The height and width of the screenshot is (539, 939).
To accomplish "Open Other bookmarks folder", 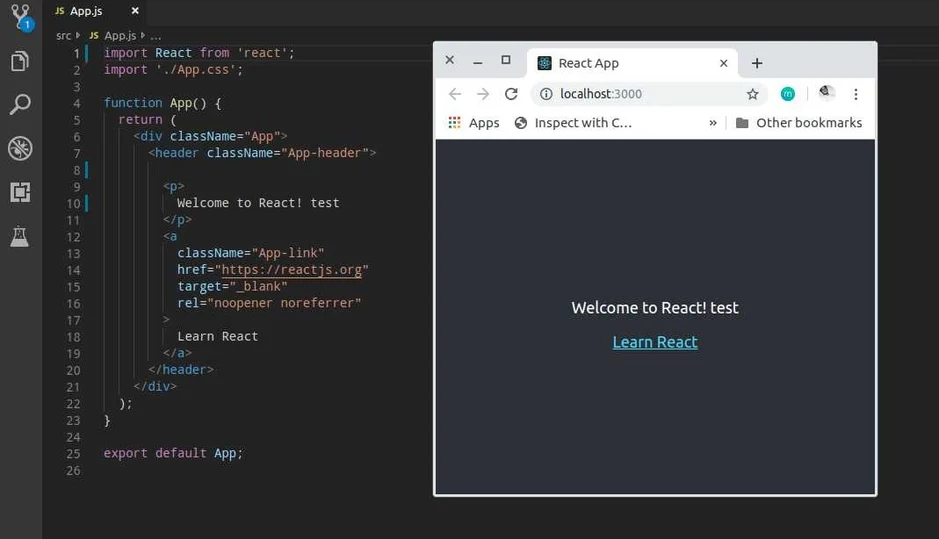I will (799, 123).
